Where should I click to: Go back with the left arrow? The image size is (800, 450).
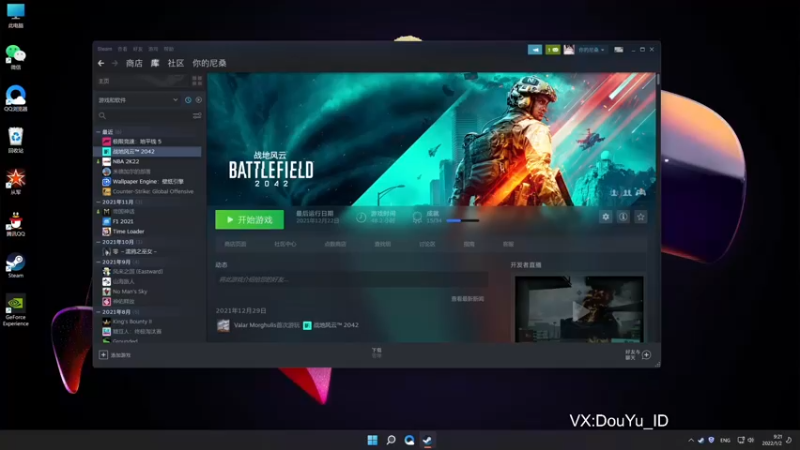click(x=101, y=63)
